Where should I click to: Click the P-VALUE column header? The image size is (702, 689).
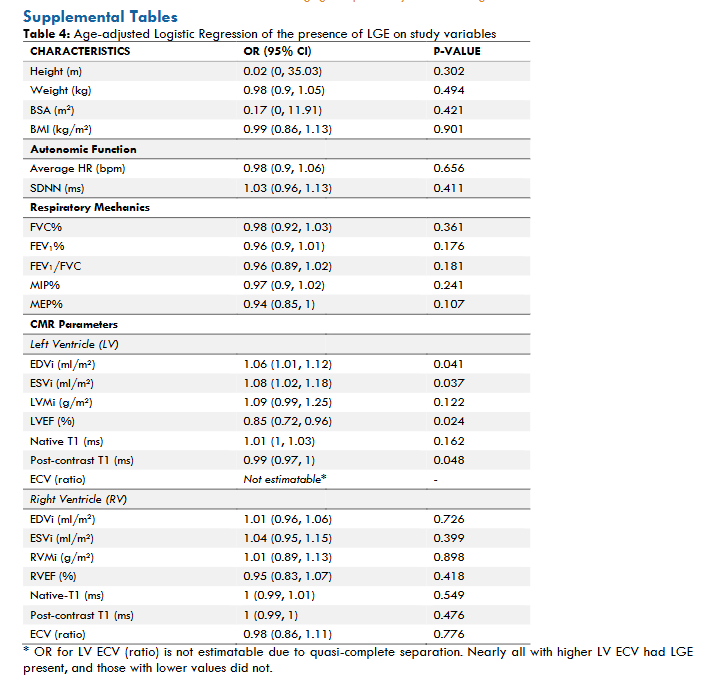click(x=456, y=51)
